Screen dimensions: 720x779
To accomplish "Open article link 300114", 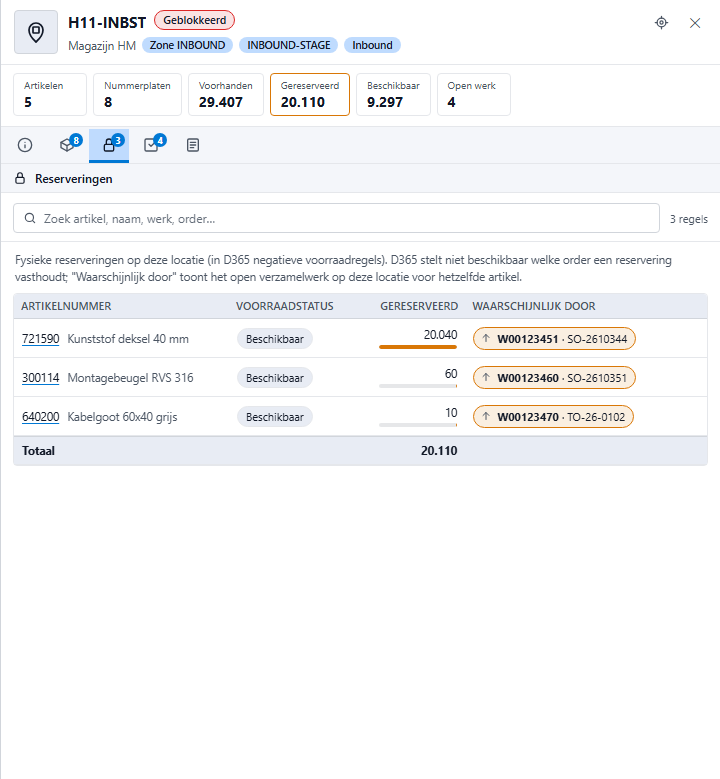I will (x=41, y=378).
